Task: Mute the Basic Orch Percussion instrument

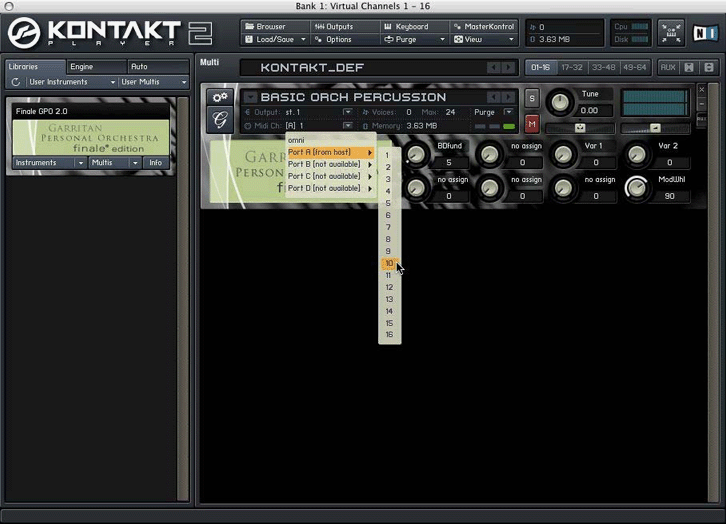Action: (x=532, y=124)
